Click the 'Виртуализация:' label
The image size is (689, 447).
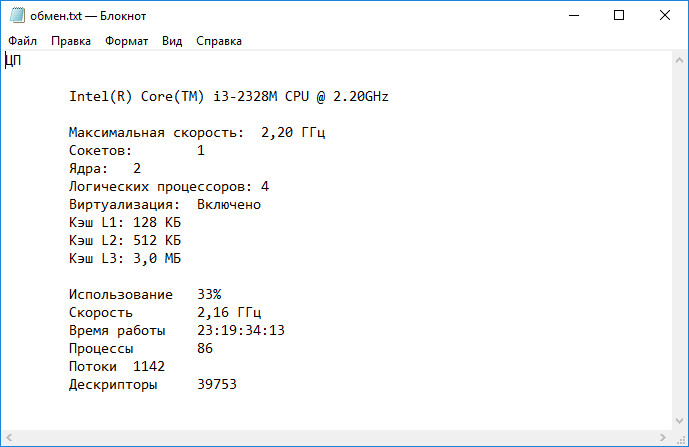(124, 204)
